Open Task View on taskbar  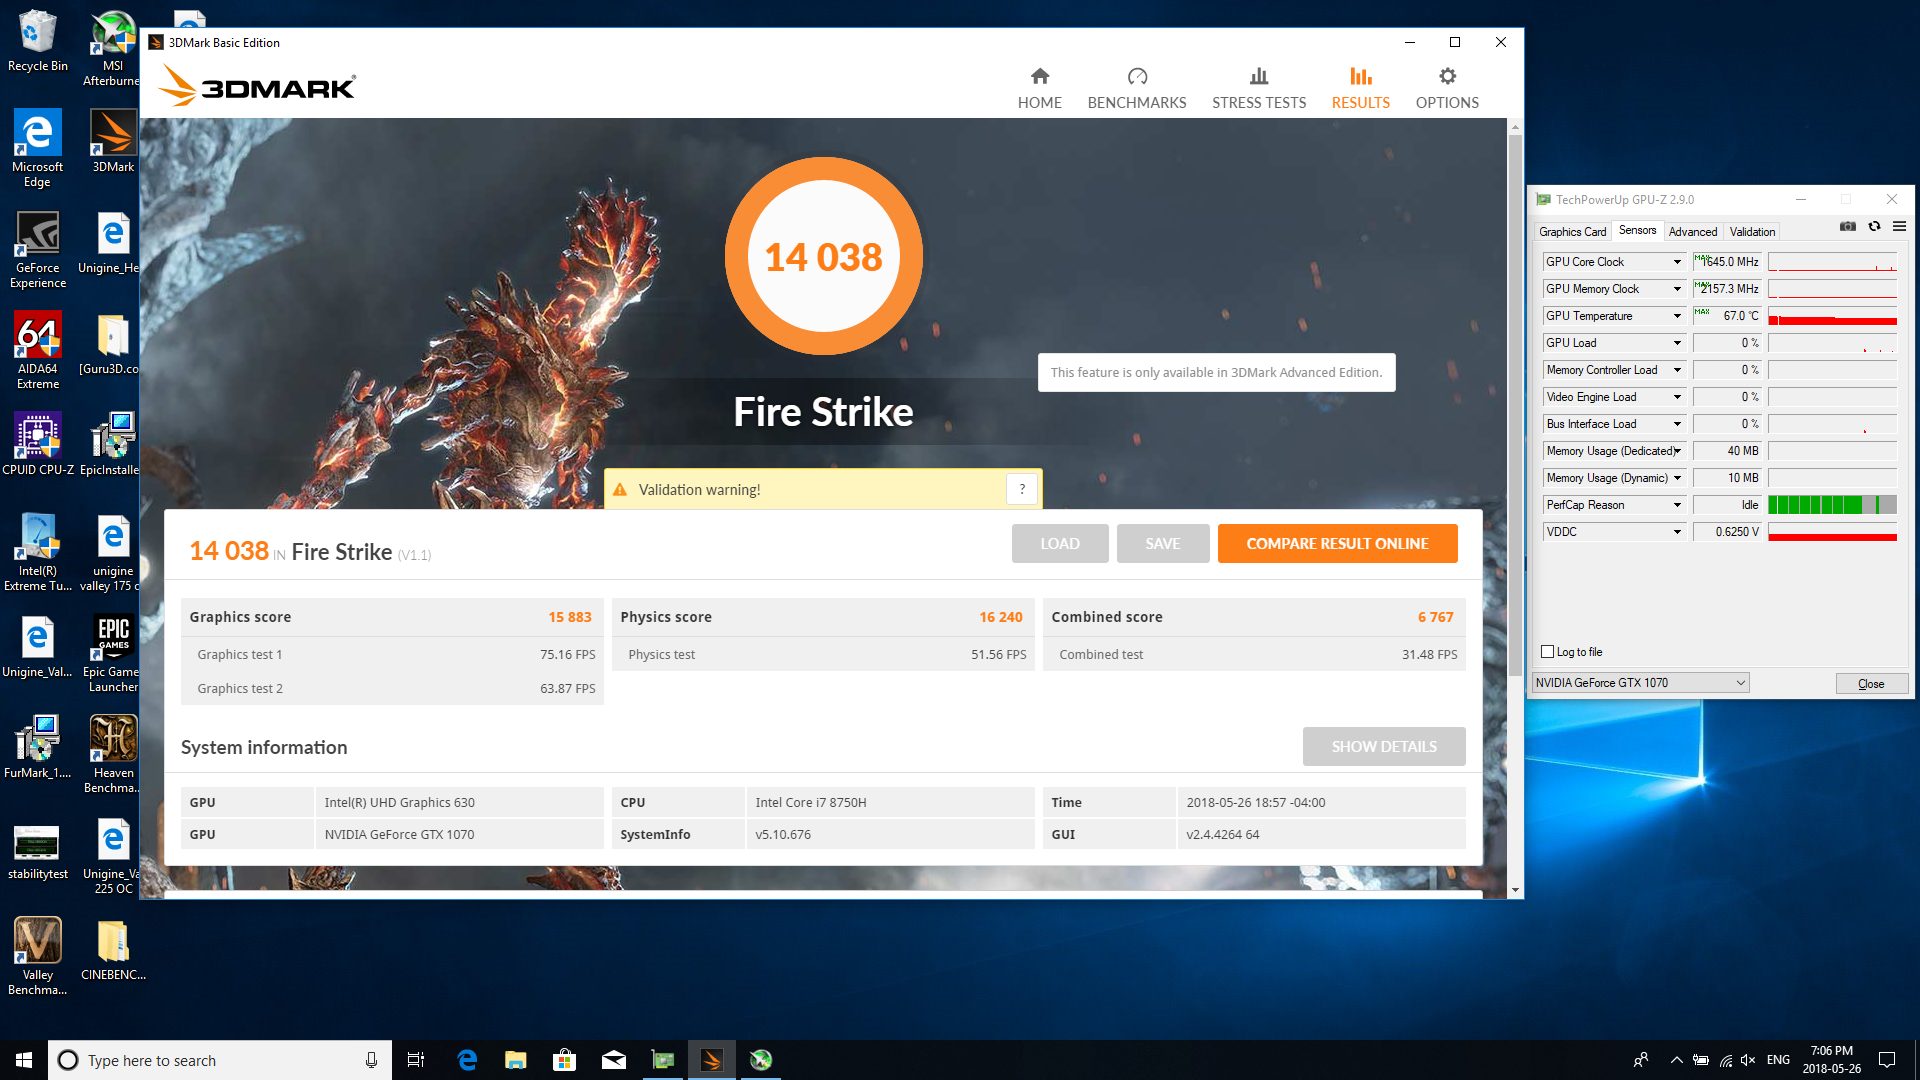click(416, 1060)
